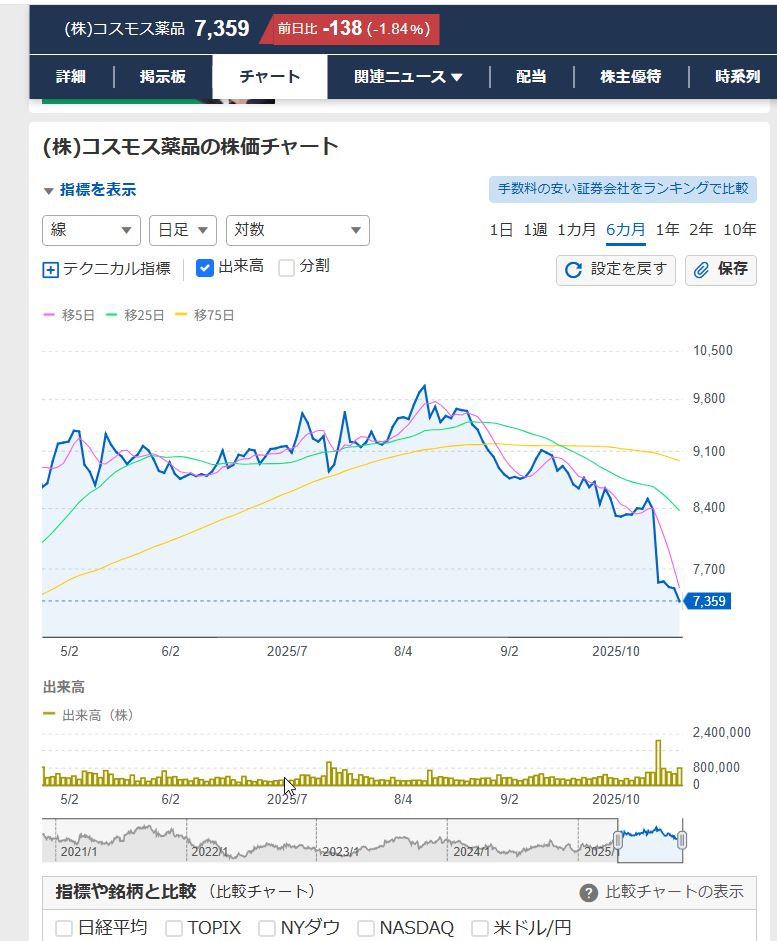Check the 日経平均 comparison box
The width and height of the screenshot is (777, 941).
pyautogui.click(x=64, y=928)
